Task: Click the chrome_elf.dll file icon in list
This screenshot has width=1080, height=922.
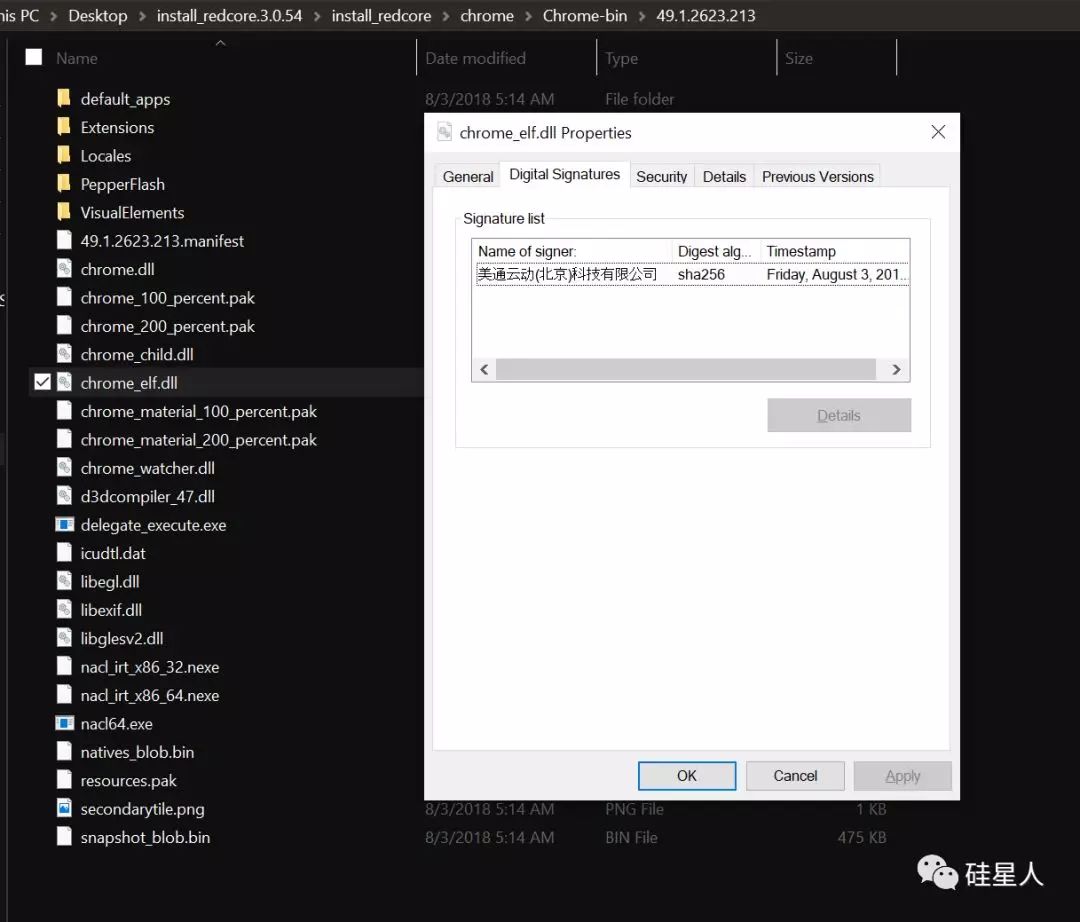Action: tap(64, 382)
